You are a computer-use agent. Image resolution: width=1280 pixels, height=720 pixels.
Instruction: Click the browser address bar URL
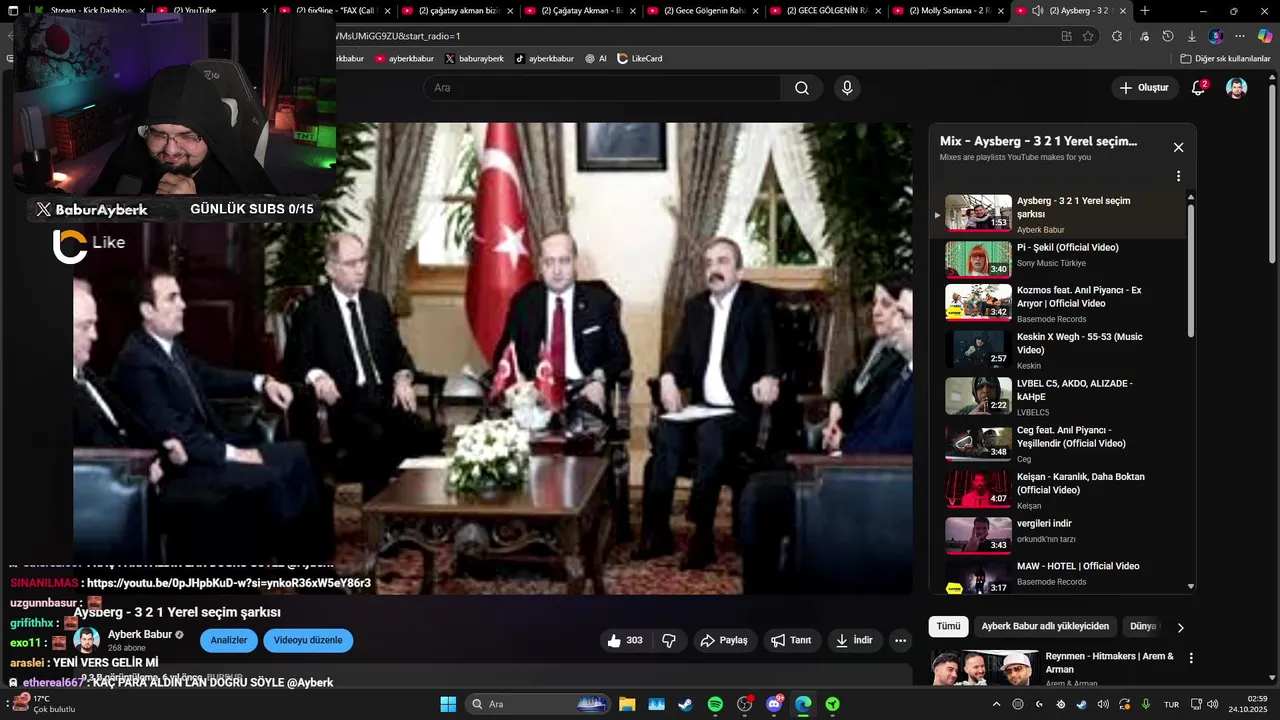coord(400,36)
